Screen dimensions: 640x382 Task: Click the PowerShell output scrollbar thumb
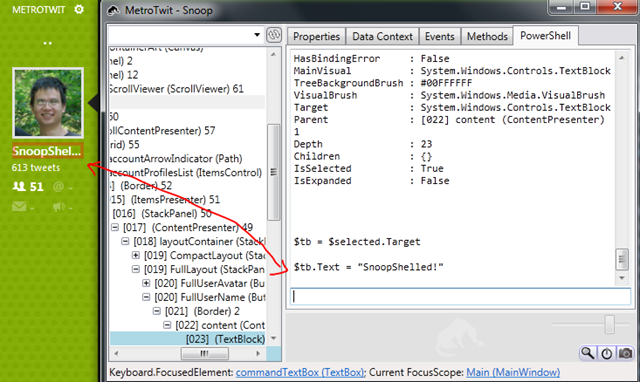pyautogui.click(x=622, y=259)
